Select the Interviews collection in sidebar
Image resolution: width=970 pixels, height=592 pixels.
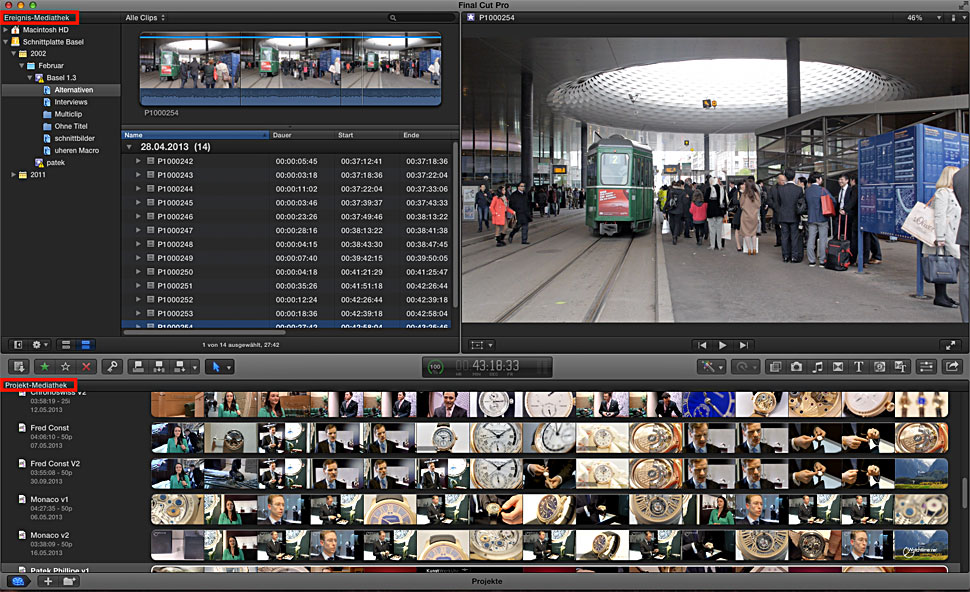pos(70,102)
